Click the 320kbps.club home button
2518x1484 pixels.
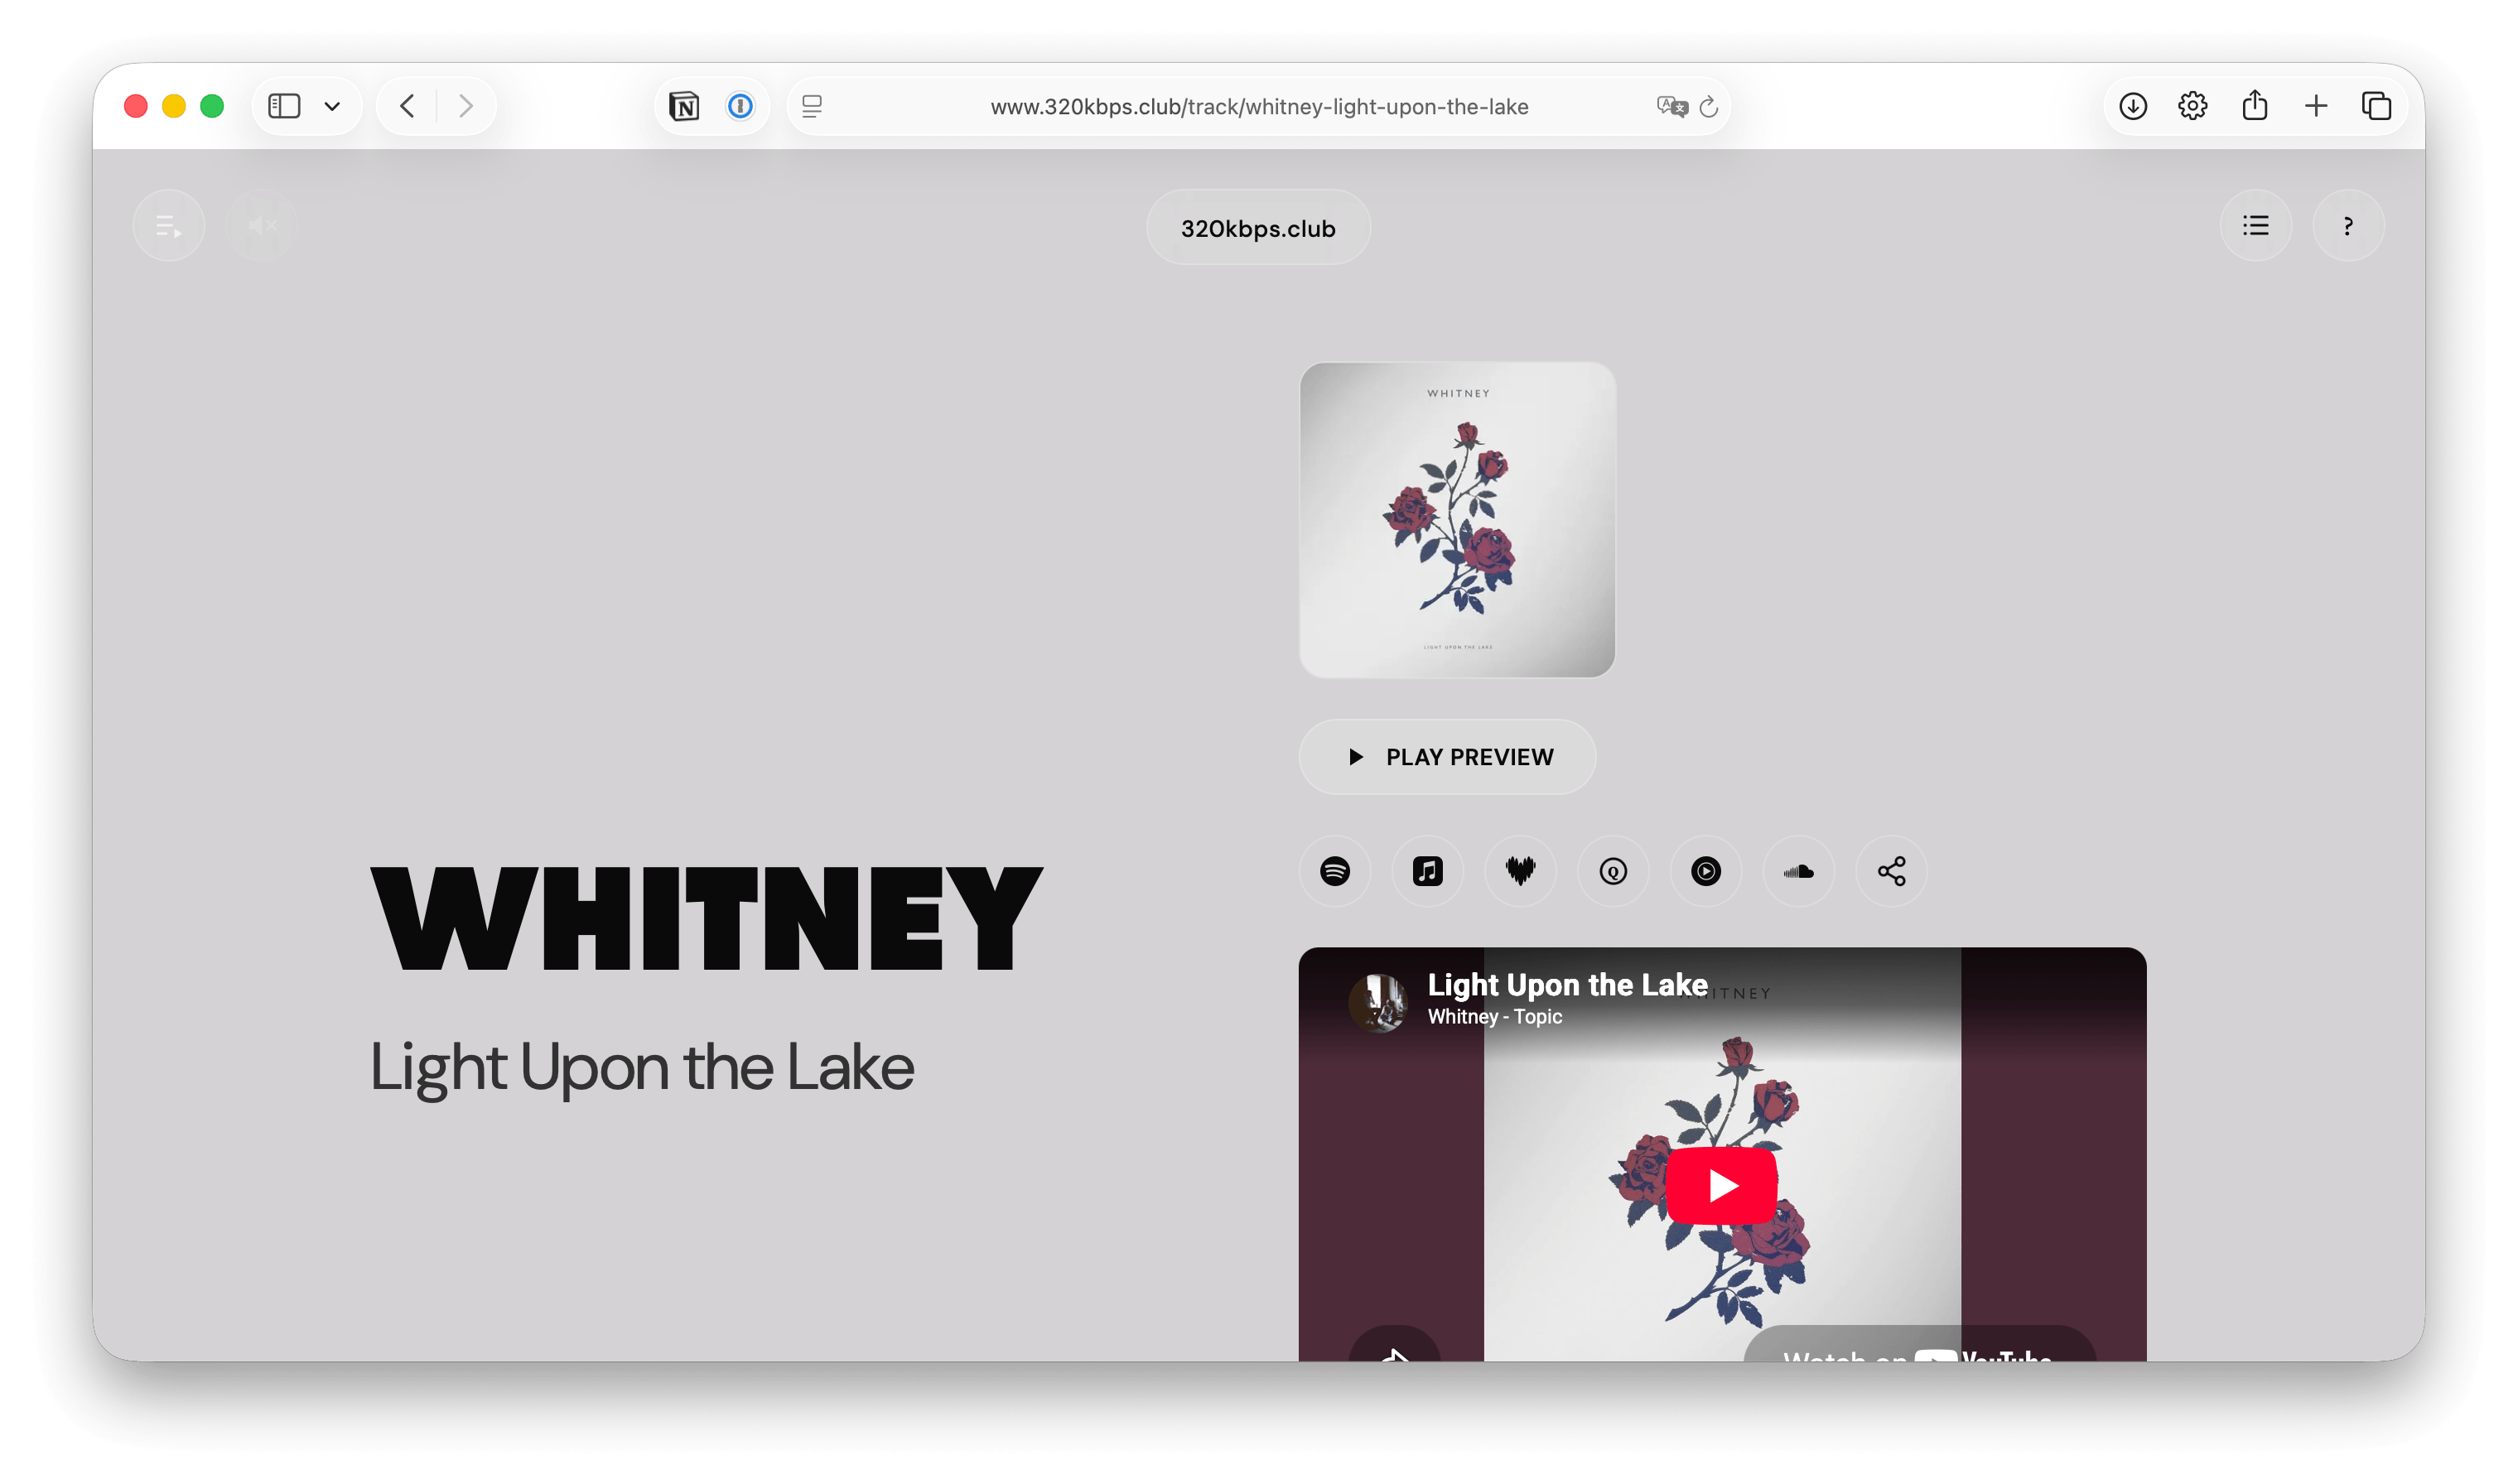click(1258, 228)
